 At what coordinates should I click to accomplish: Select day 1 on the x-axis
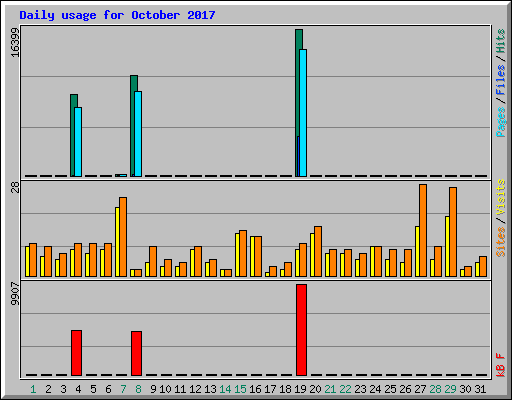click(x=33, y=389)
